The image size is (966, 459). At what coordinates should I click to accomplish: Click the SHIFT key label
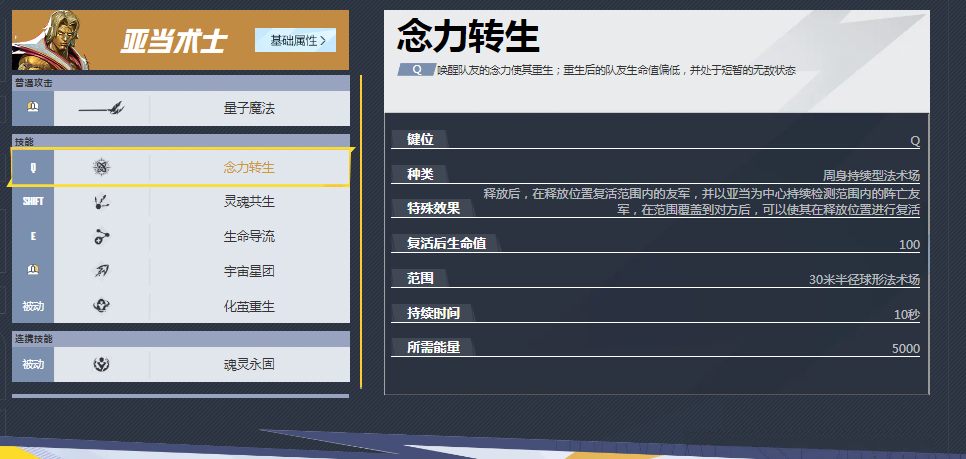click(33, 202)
